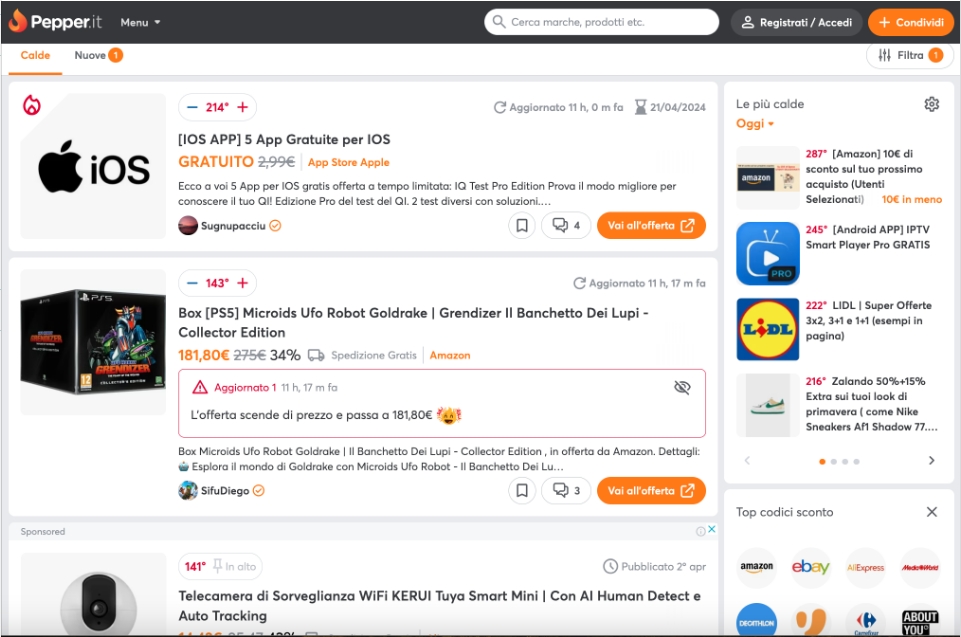Open the Goldrake PS5 box thumbnail
The image size is (961, 637).
[93, 342]
